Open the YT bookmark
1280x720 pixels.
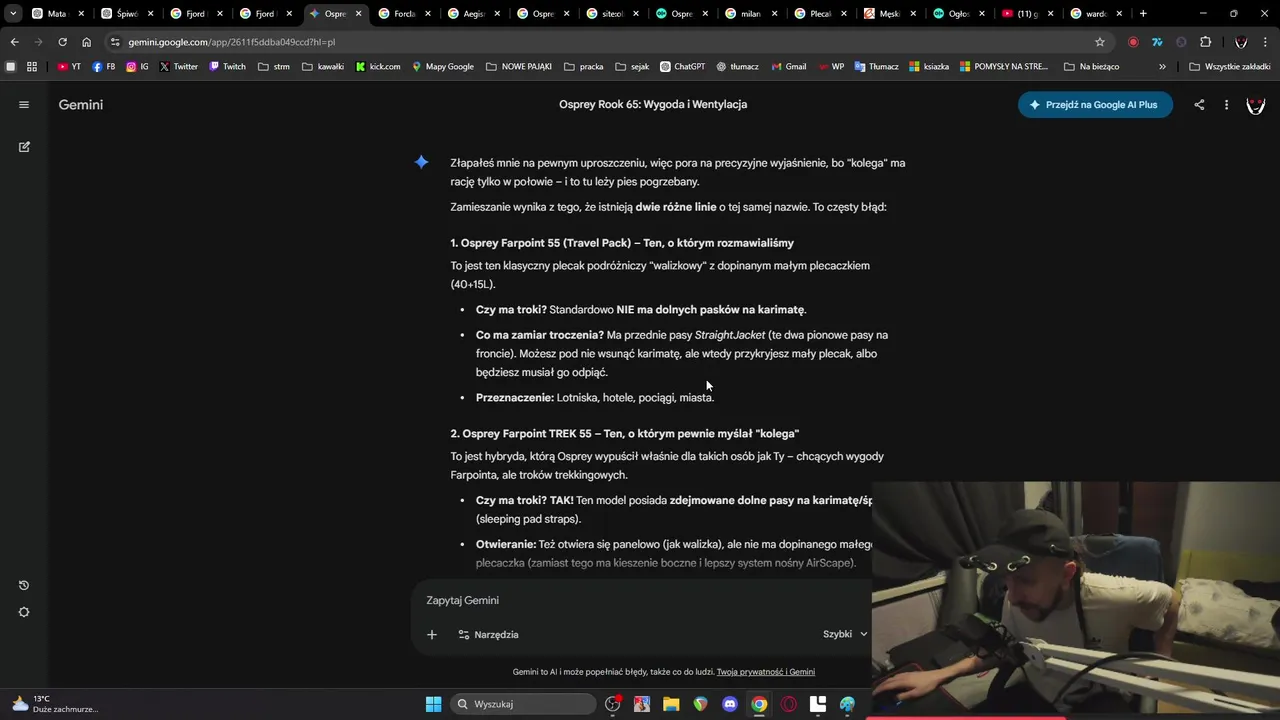(x=69, y=67)
